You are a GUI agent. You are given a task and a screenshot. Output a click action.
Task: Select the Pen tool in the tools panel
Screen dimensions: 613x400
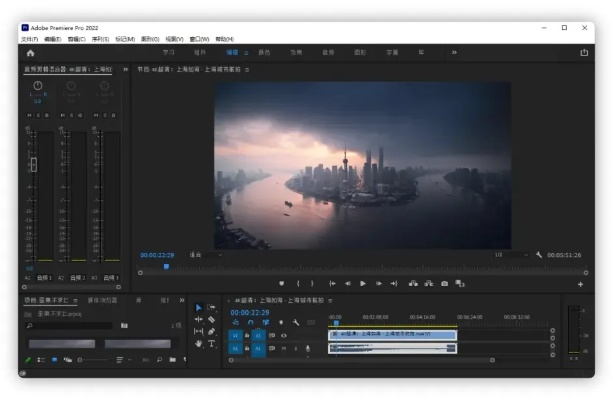click(x=212, y=331)
